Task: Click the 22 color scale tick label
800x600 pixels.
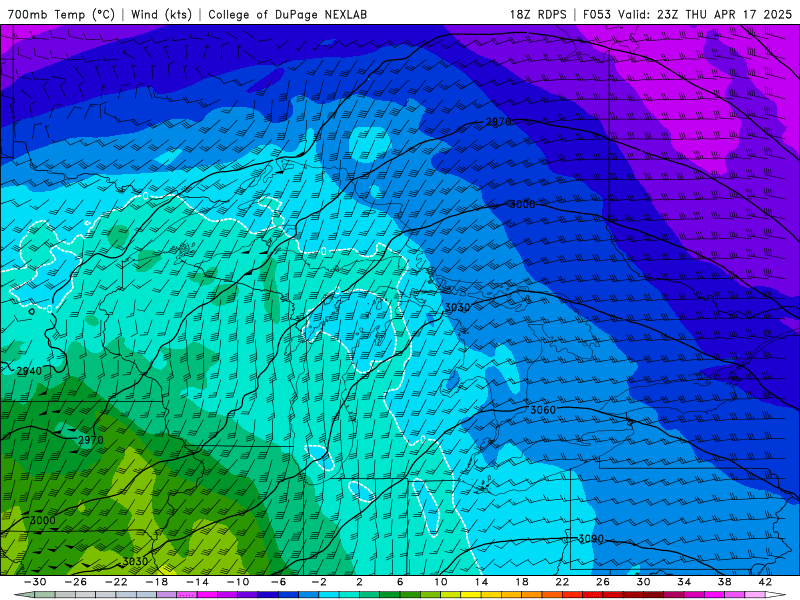Action: [562, 582]
